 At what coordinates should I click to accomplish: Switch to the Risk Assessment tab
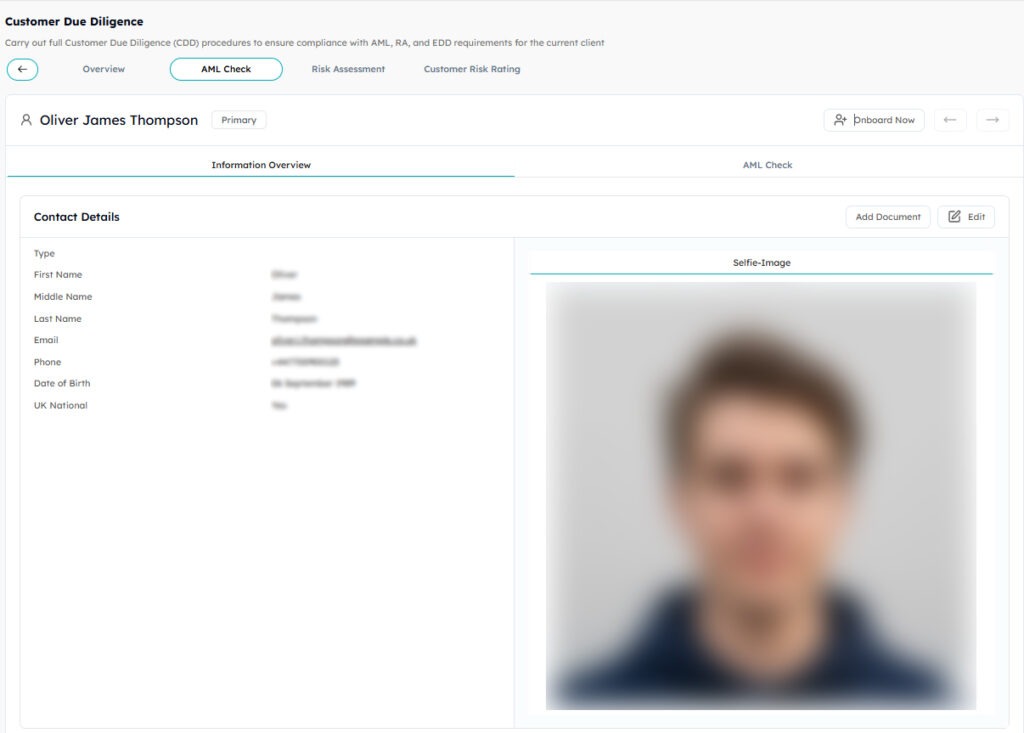(348, 69)
